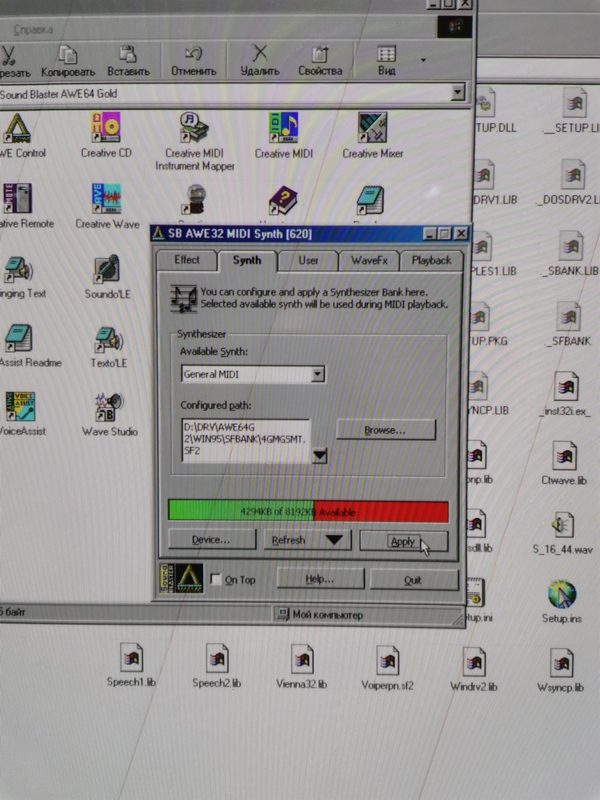
Task: Click the Device... button
Action: (211, 539)
